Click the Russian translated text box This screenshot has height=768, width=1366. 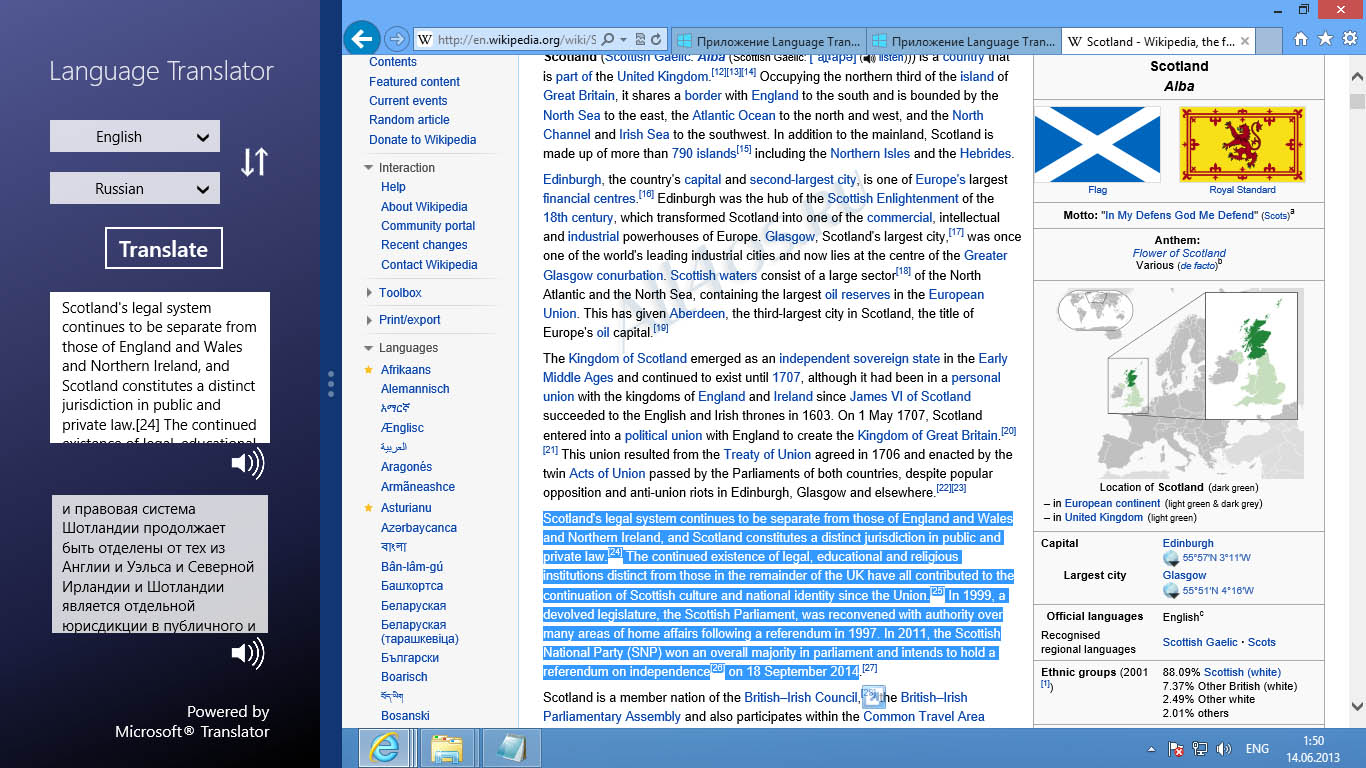[x=160, y=564]
